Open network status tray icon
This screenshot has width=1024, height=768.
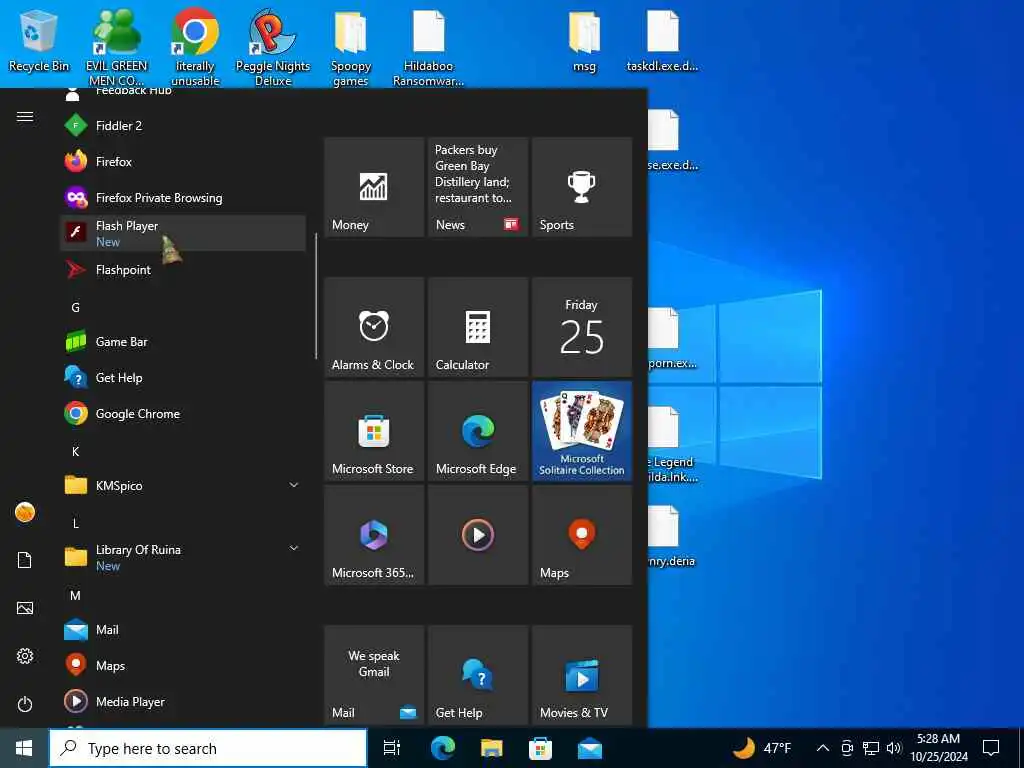click(x=871, y=748)
